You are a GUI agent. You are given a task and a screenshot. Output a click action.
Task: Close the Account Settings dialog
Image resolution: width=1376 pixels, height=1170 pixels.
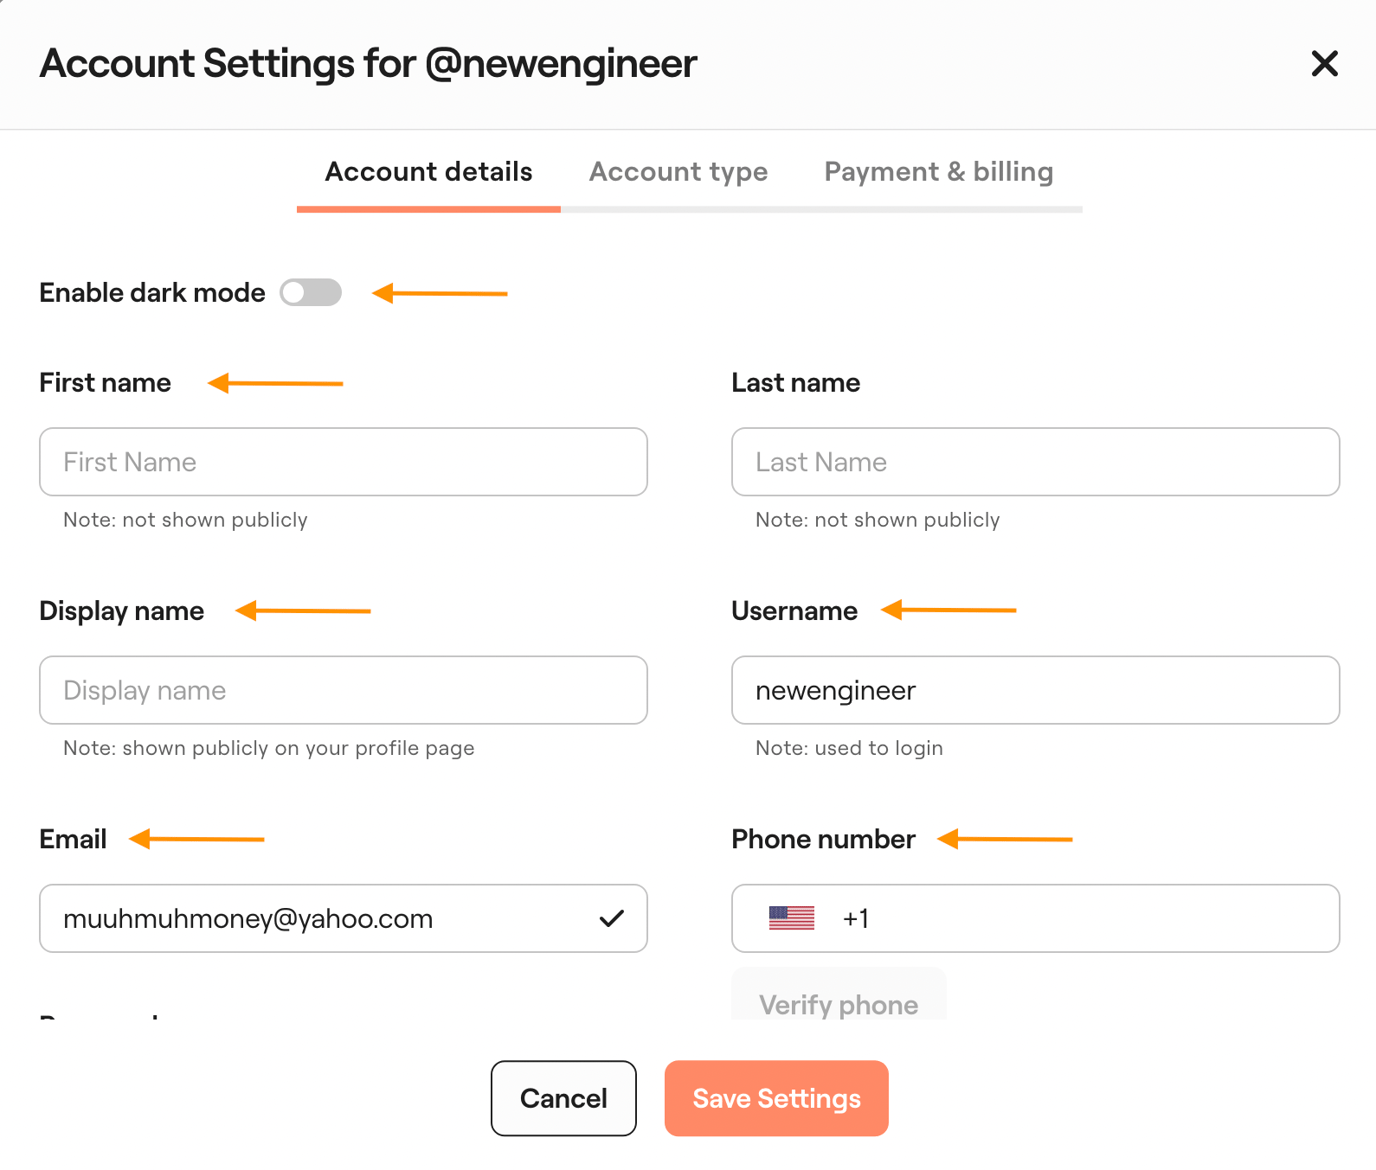pos(1324,63)
